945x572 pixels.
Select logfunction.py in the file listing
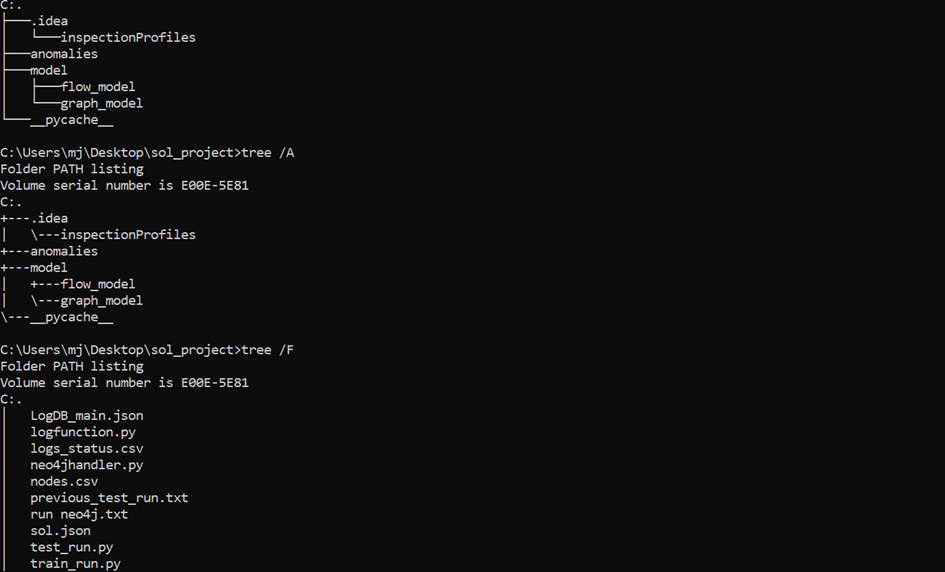[x=83, y=432]
